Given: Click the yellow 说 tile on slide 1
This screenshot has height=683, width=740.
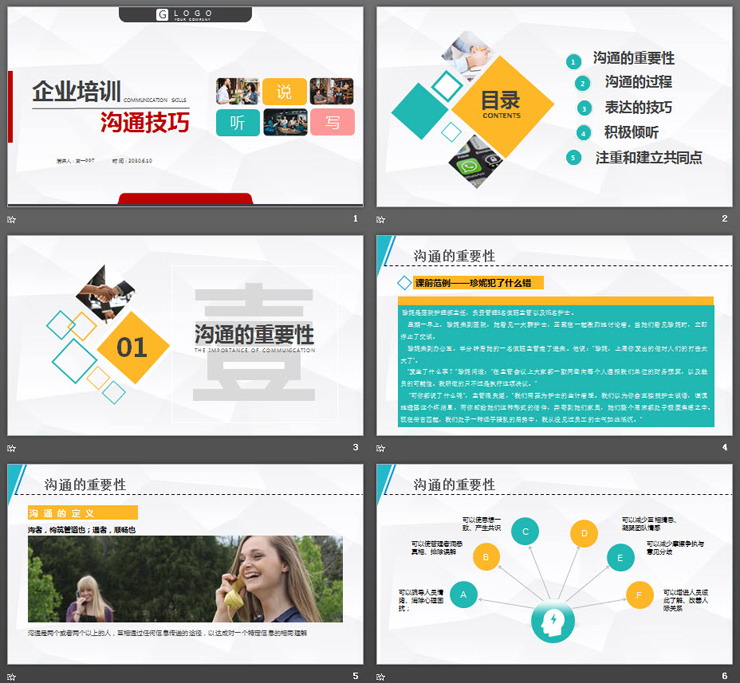Looking at the screenshot, I should point(284,92).
